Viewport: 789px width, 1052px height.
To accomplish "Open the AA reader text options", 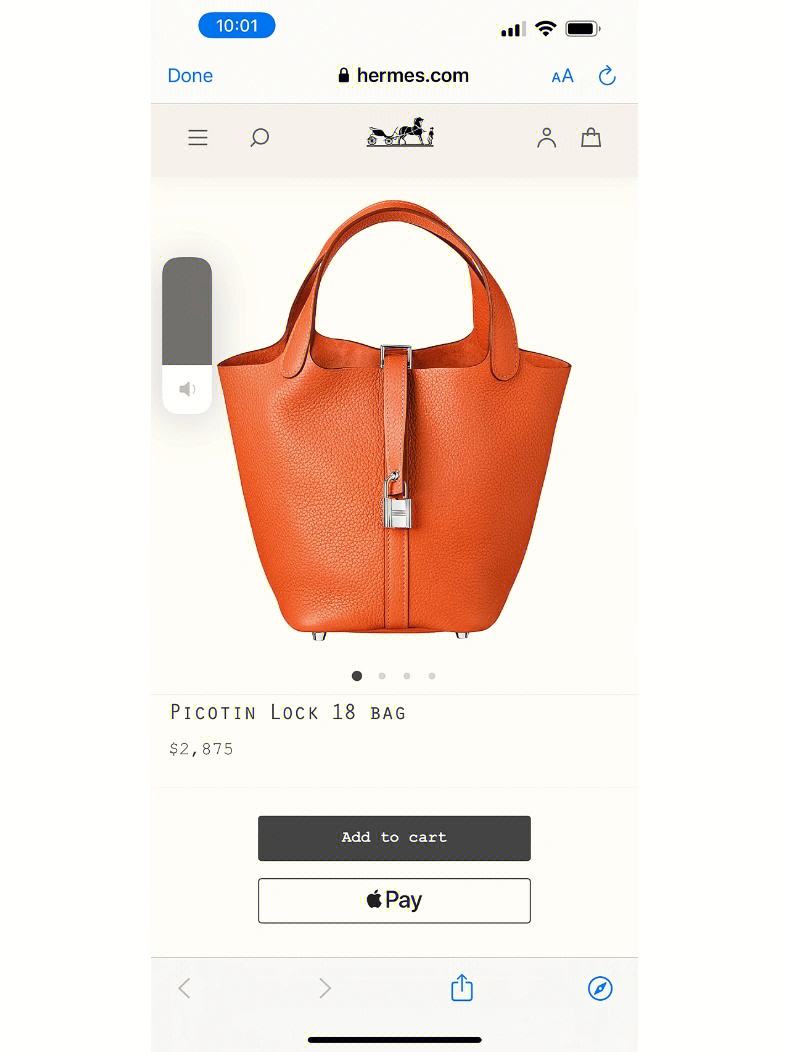I will 562,76.
